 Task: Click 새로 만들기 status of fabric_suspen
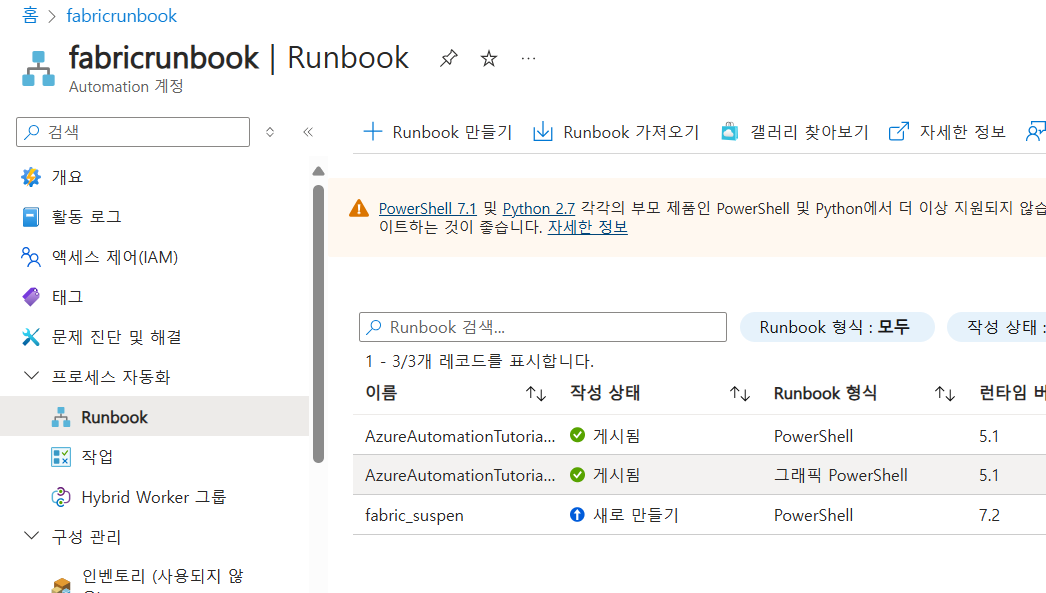[x=636, y=515]
